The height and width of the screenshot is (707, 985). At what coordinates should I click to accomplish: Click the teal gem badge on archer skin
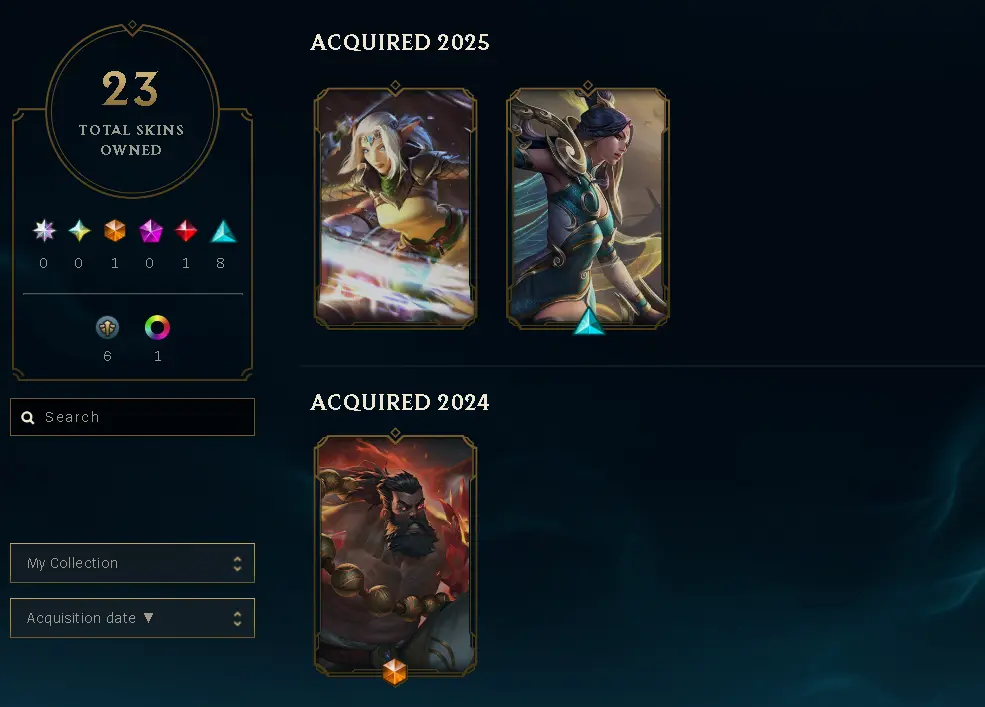coord(589,321)
